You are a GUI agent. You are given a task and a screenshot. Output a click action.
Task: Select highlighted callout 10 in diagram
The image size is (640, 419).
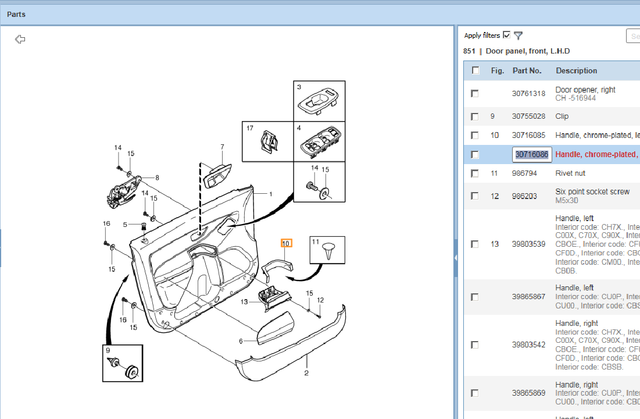click(x=285, y=243)
